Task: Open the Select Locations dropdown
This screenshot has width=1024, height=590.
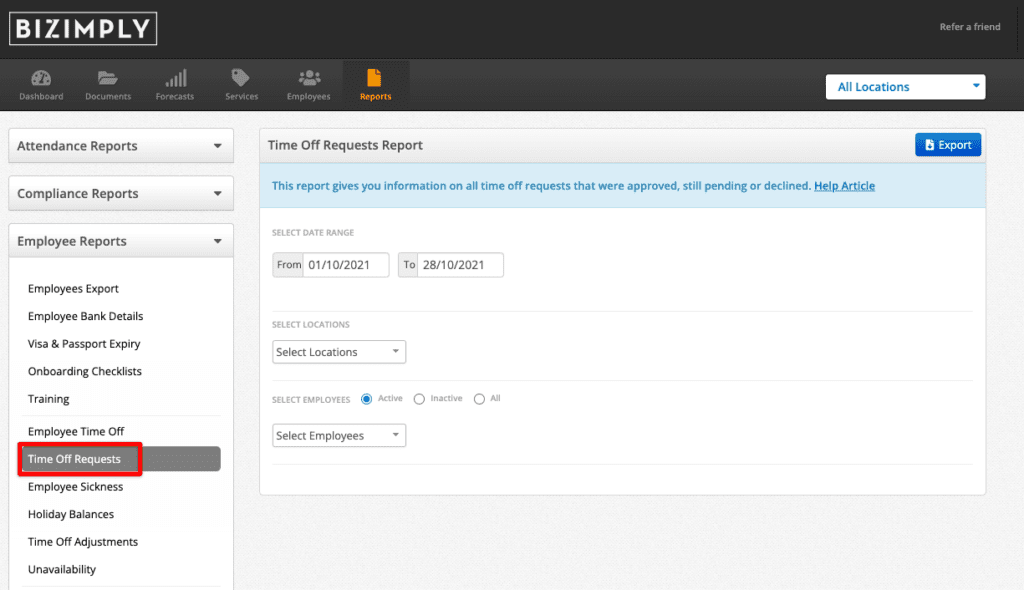Action: pos(339,352)
